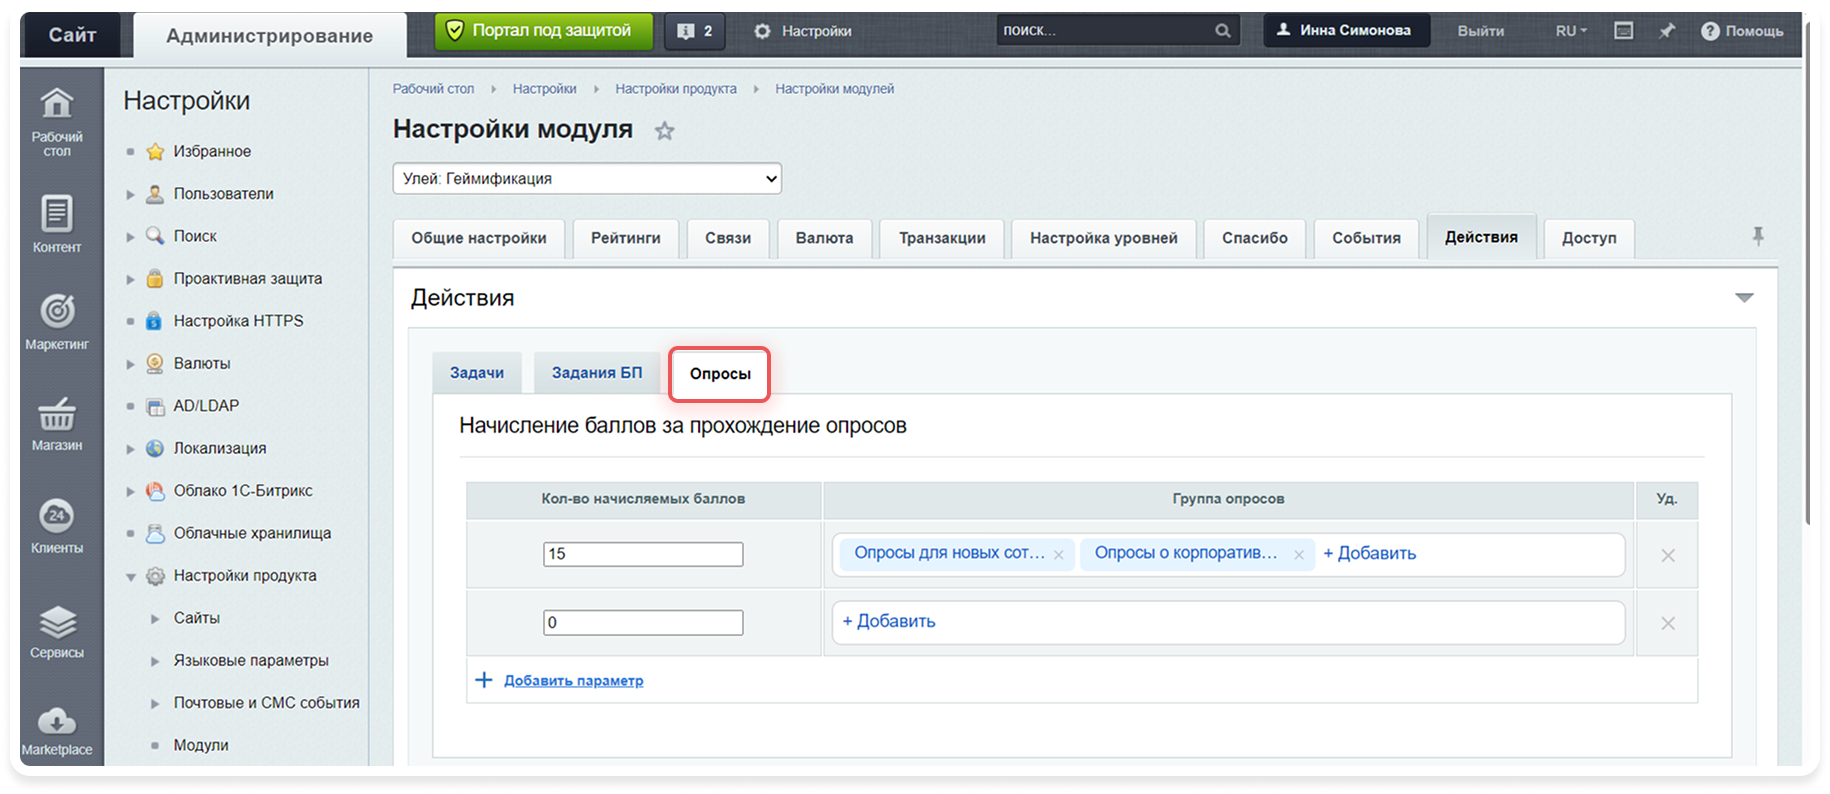Collapse Настройки продукта in the sidebar
The image size is (1830, 794).
click(x=130, y=577)
